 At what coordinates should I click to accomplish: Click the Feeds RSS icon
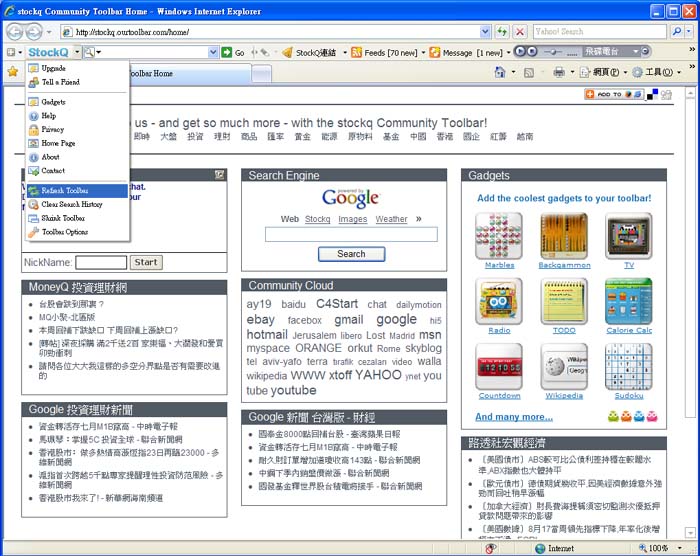(x=356, y=52)
